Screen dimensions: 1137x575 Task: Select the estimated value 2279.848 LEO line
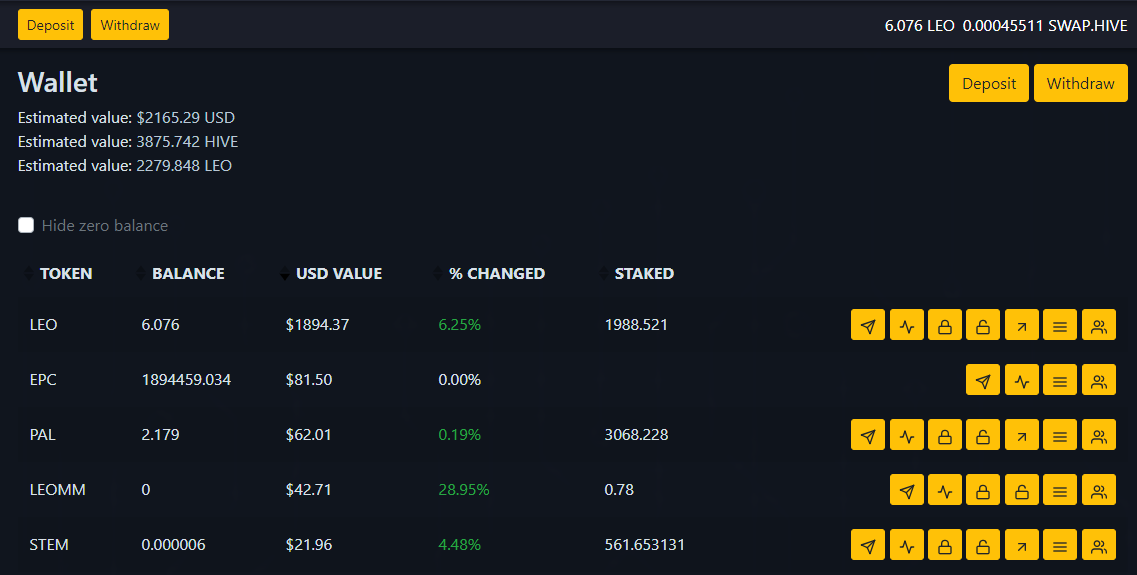point(125,165)
